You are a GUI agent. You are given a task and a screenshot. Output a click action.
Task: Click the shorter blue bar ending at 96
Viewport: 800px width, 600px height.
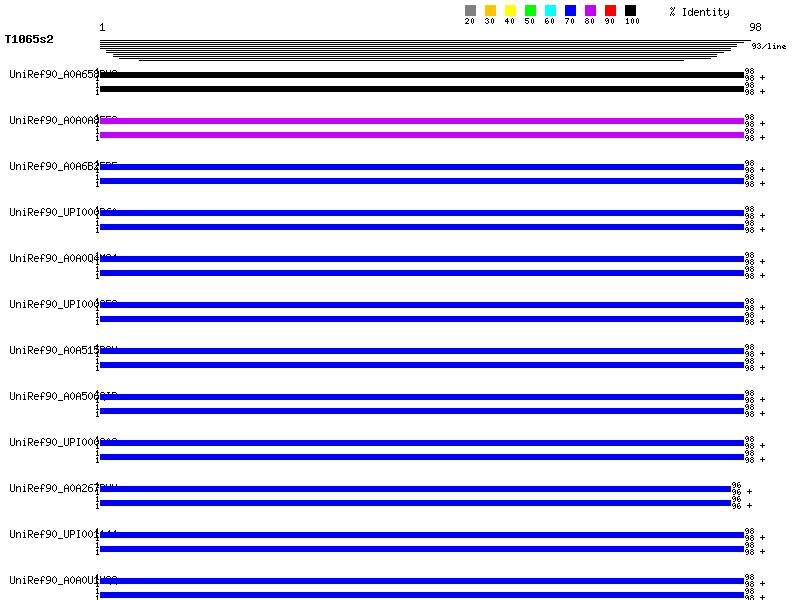pos(415,489)
